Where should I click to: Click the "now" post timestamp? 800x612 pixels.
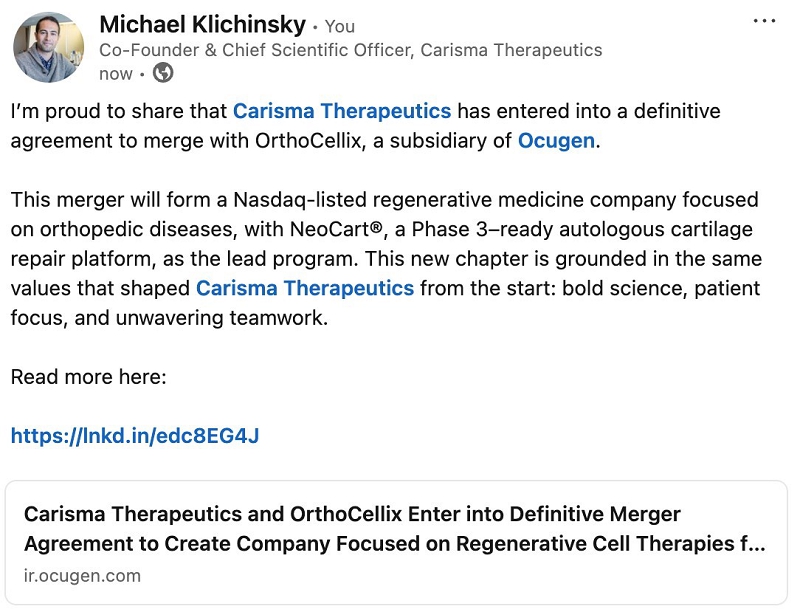pyautogui.click(x=116, y=73)
